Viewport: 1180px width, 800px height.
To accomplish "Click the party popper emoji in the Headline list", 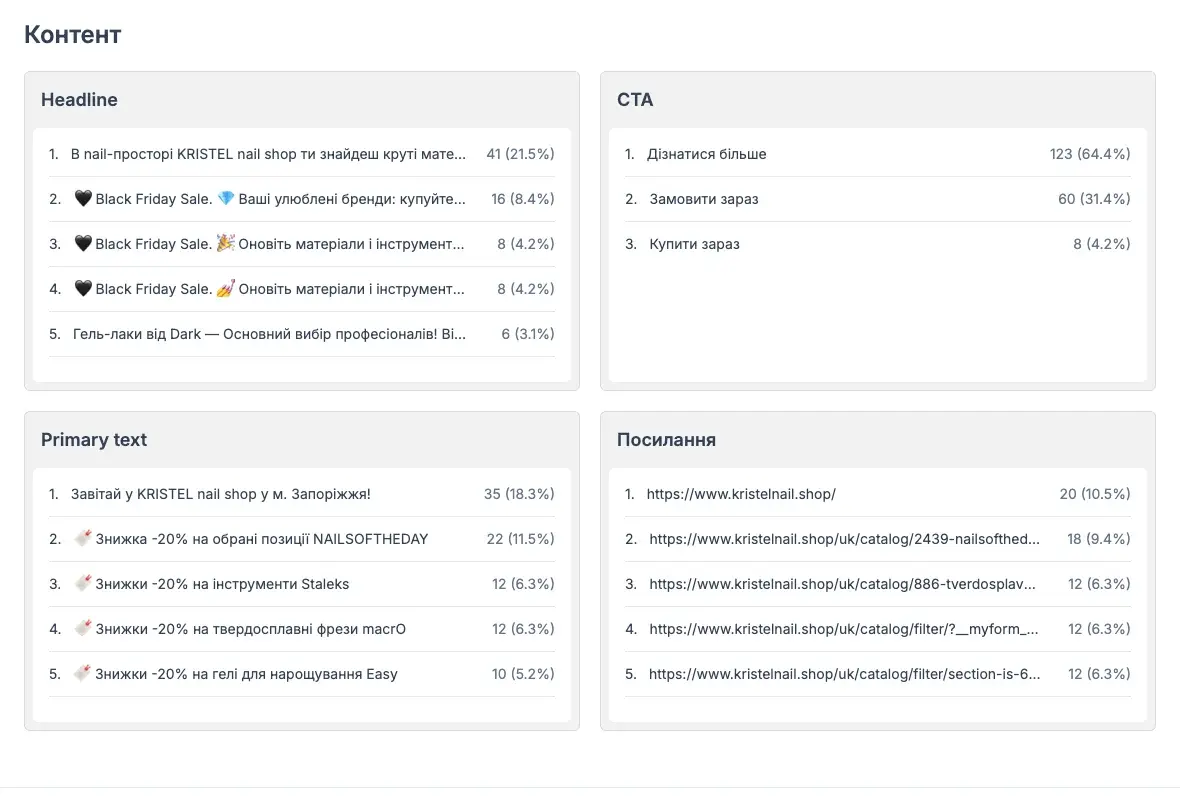I will click(226, 244).
